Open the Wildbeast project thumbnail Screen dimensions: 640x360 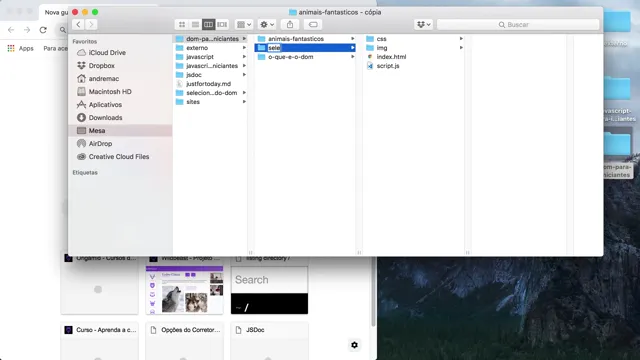[184, 290]
